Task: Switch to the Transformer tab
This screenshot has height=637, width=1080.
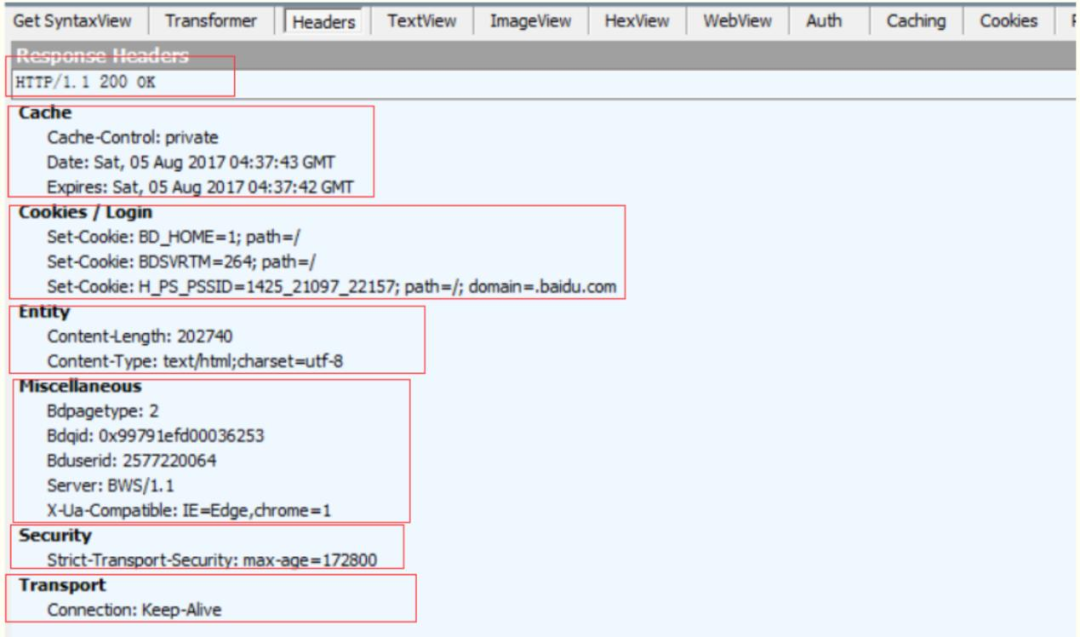Action: [x=211, y=21]
